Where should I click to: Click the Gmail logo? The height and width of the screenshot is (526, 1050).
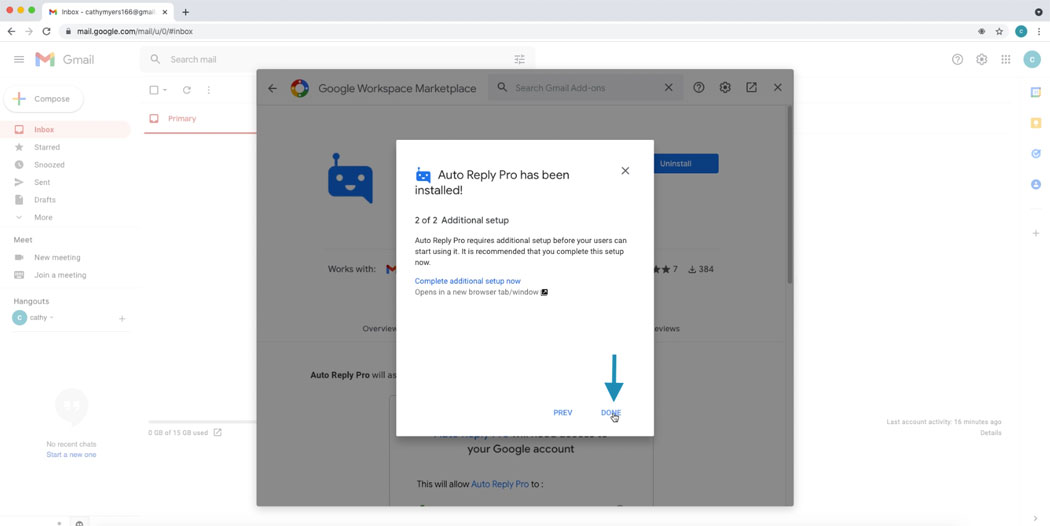click(64, 60)
